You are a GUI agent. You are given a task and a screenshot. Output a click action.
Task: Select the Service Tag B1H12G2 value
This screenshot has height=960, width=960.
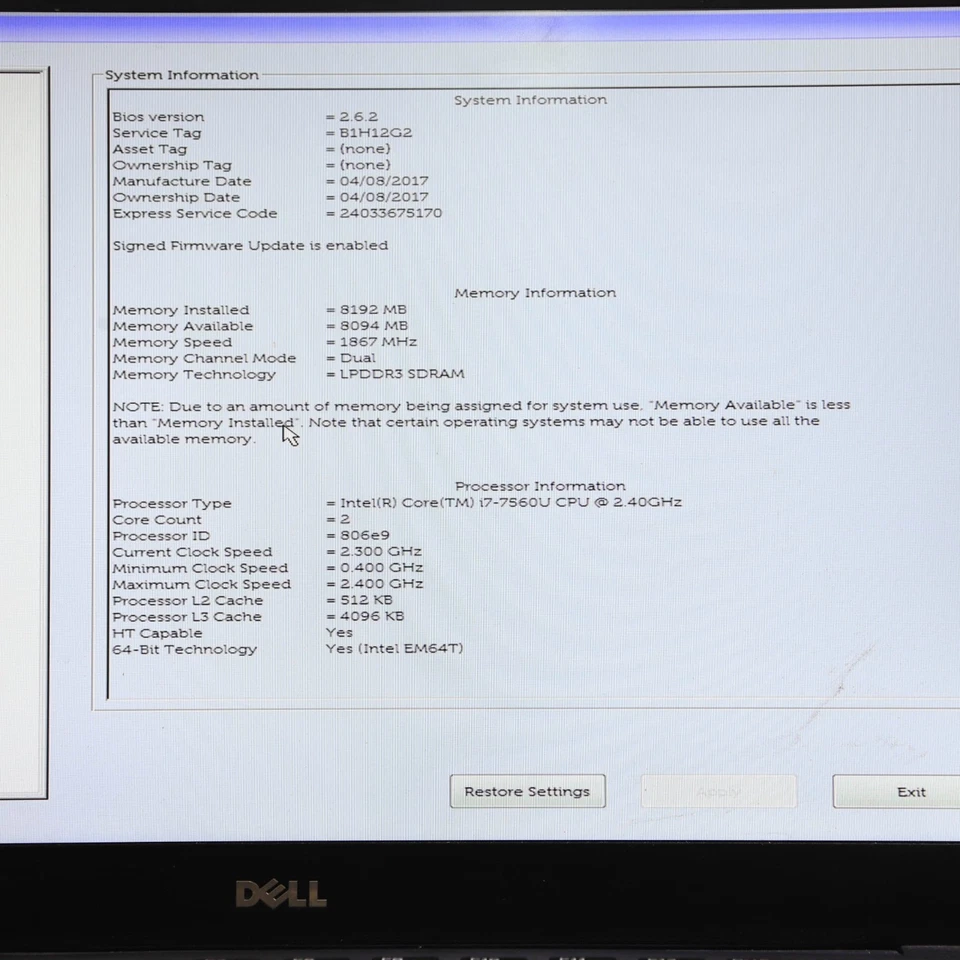(380, 132)
